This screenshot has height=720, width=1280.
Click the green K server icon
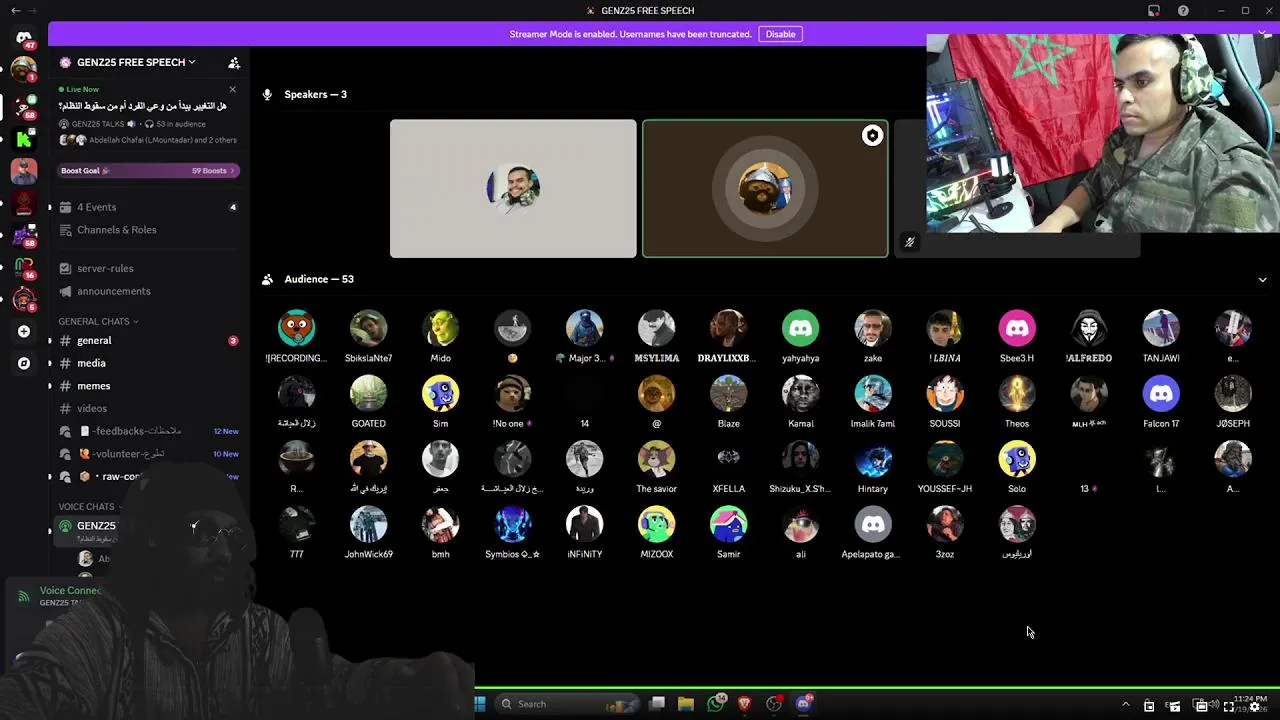[24, 139]
